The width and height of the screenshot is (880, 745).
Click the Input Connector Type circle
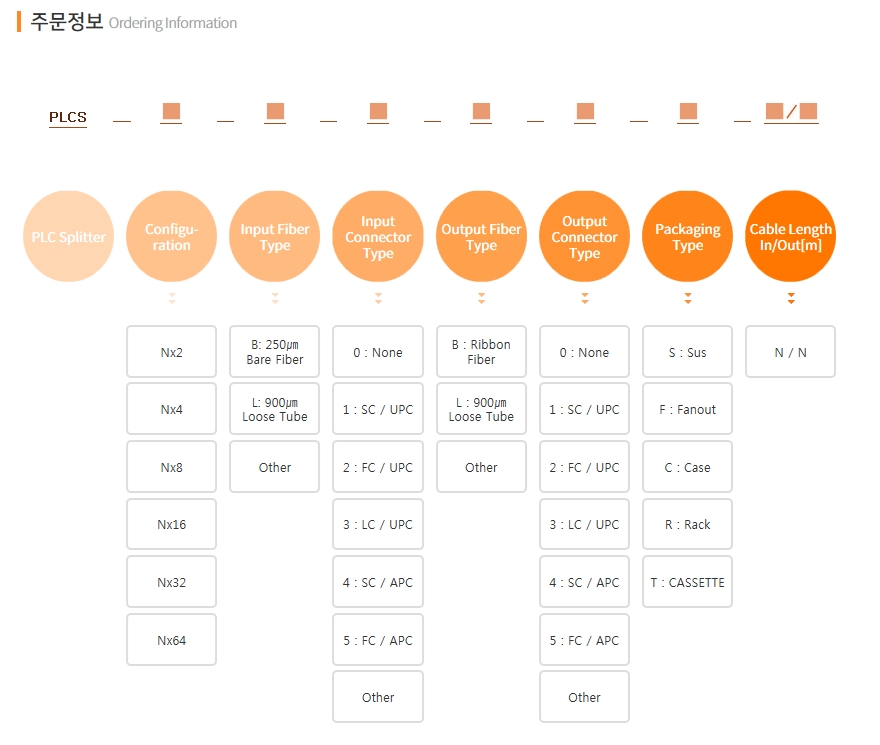[378, 237]
